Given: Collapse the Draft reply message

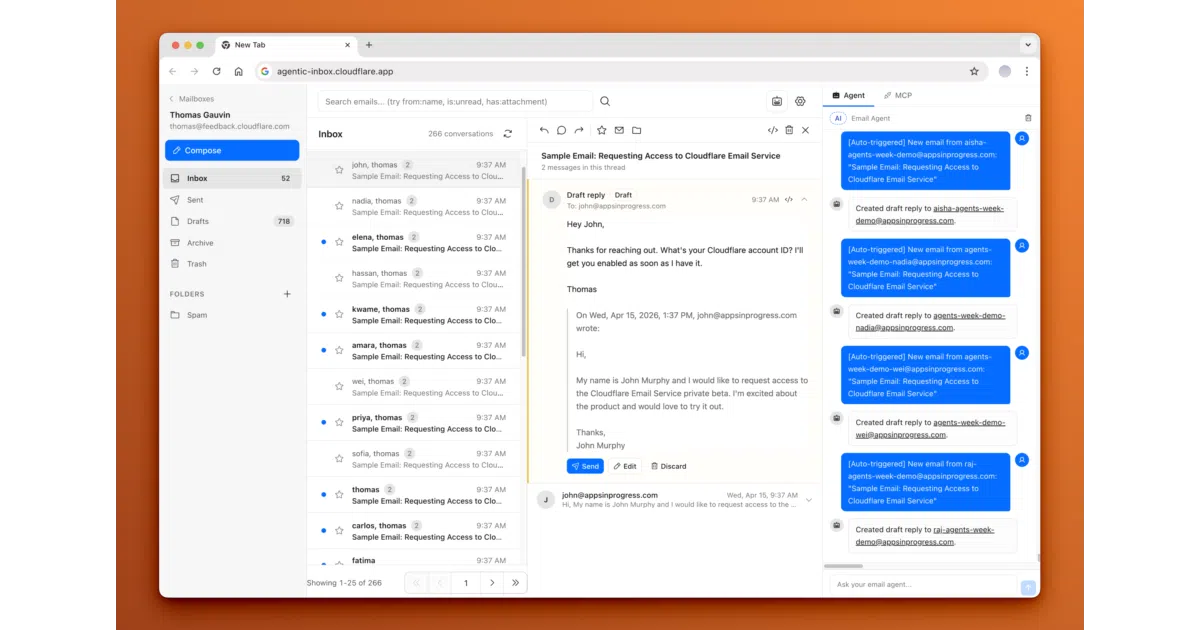Looking at the screenshot, I should point(804,200).
